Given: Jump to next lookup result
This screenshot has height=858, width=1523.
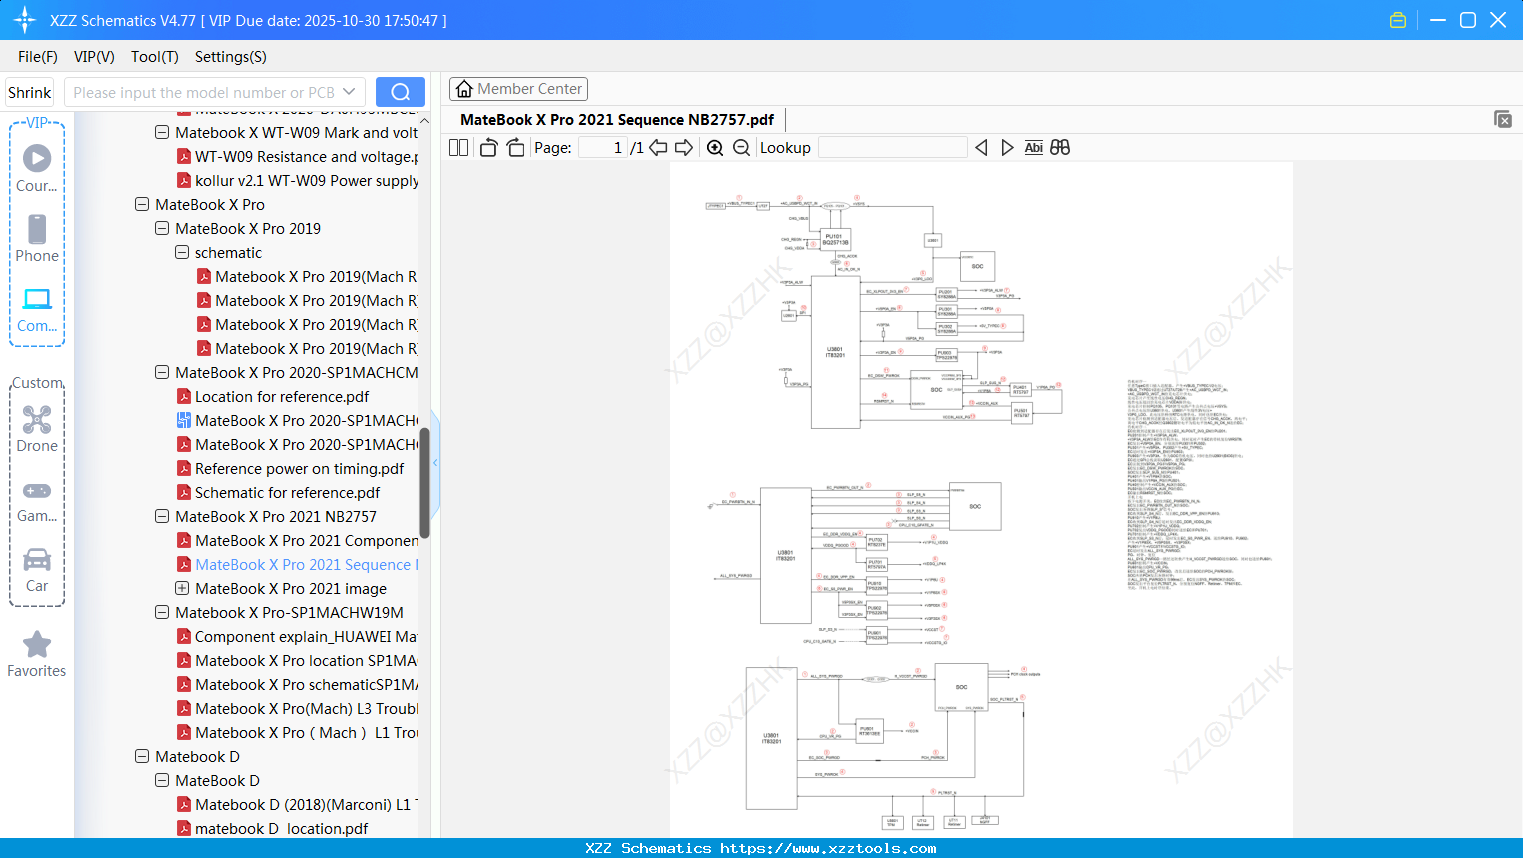Looking at the screenshot, I should point(1007,148).
